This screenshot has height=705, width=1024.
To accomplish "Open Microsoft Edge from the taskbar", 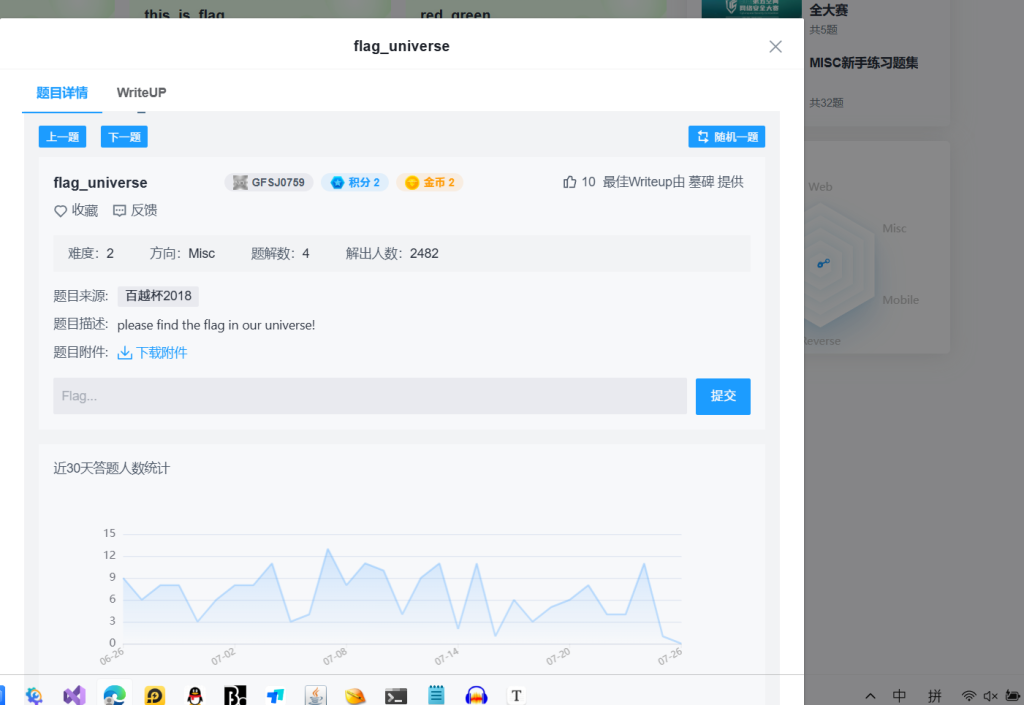I will pyautogui.click(x=115, y=695).
